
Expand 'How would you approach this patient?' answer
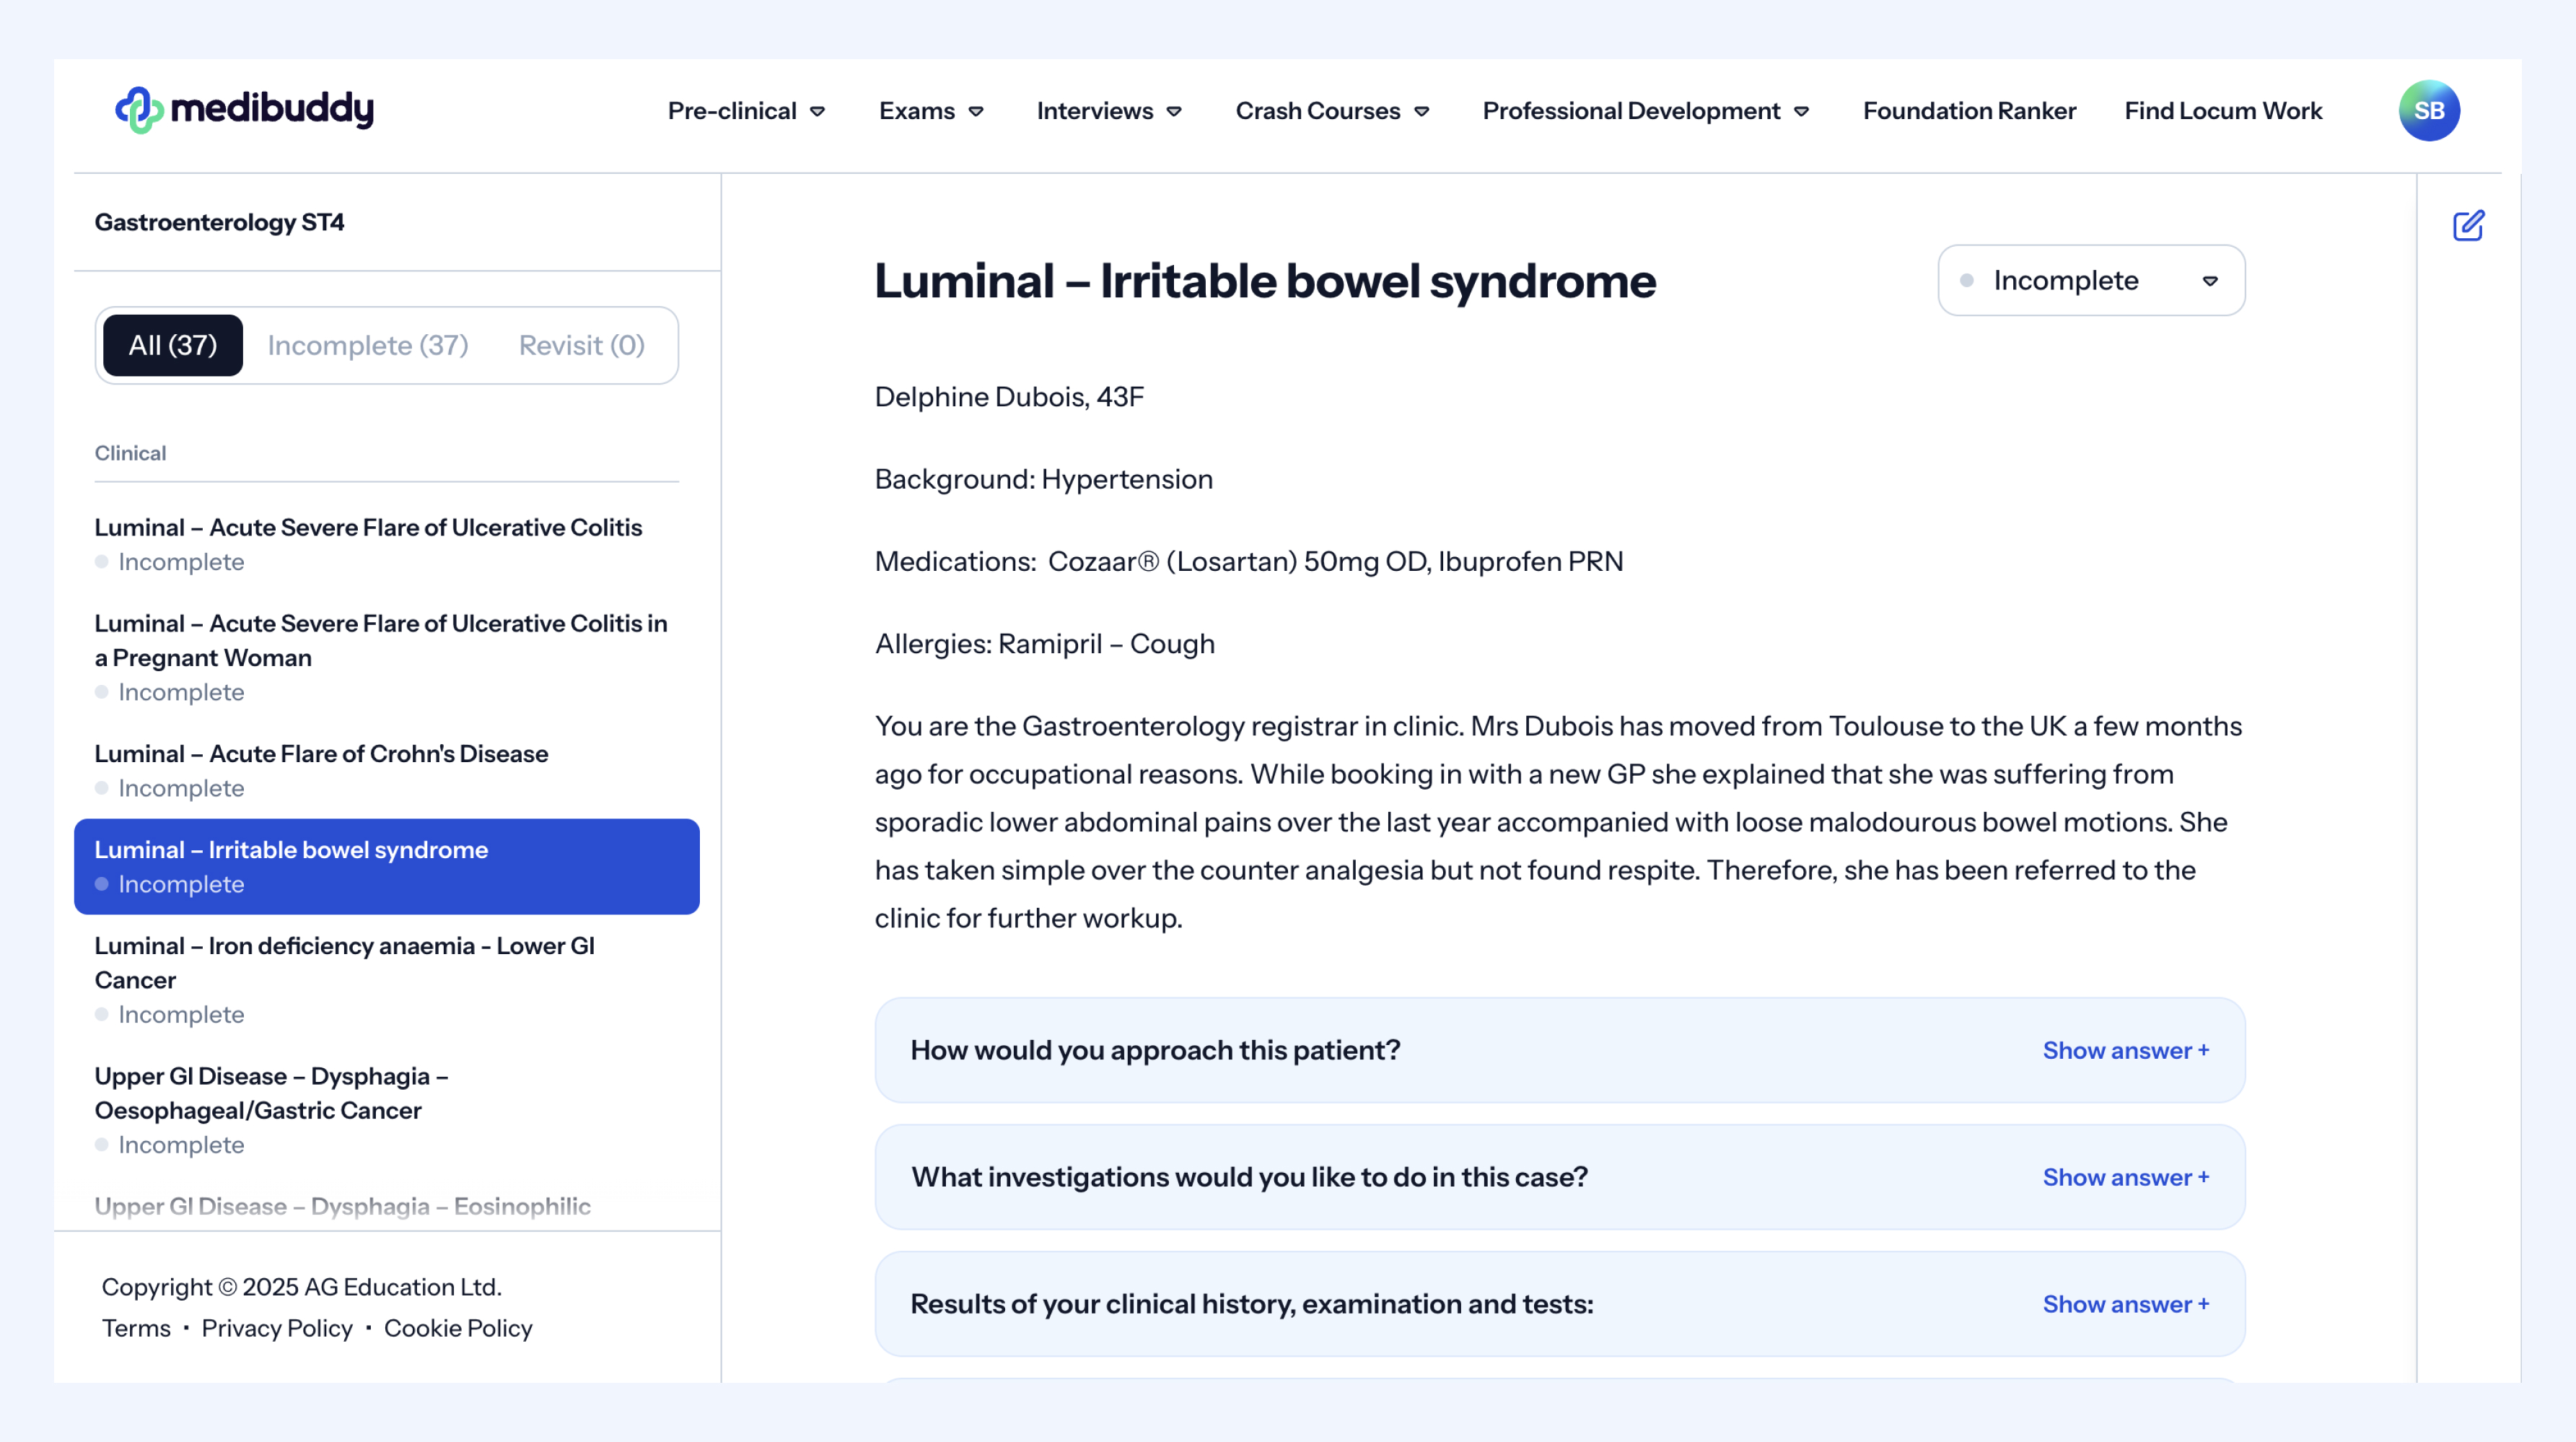pos(2125,1050)
